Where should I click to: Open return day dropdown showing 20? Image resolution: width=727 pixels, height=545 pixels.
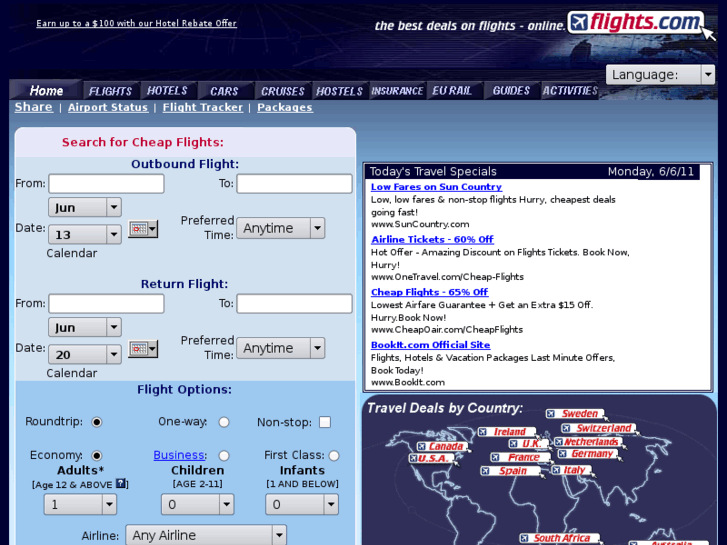pos(85,354)
